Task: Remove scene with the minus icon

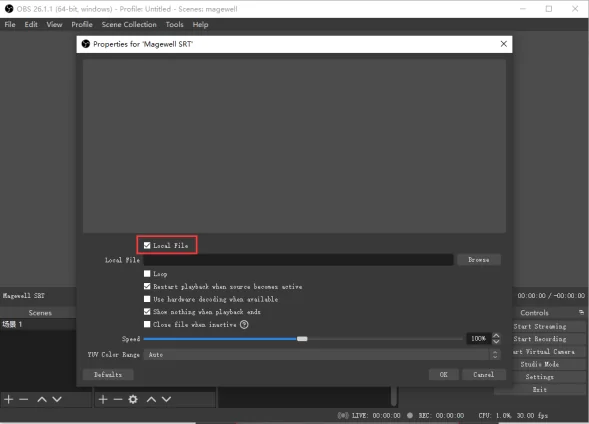Action: click(24, 399)
